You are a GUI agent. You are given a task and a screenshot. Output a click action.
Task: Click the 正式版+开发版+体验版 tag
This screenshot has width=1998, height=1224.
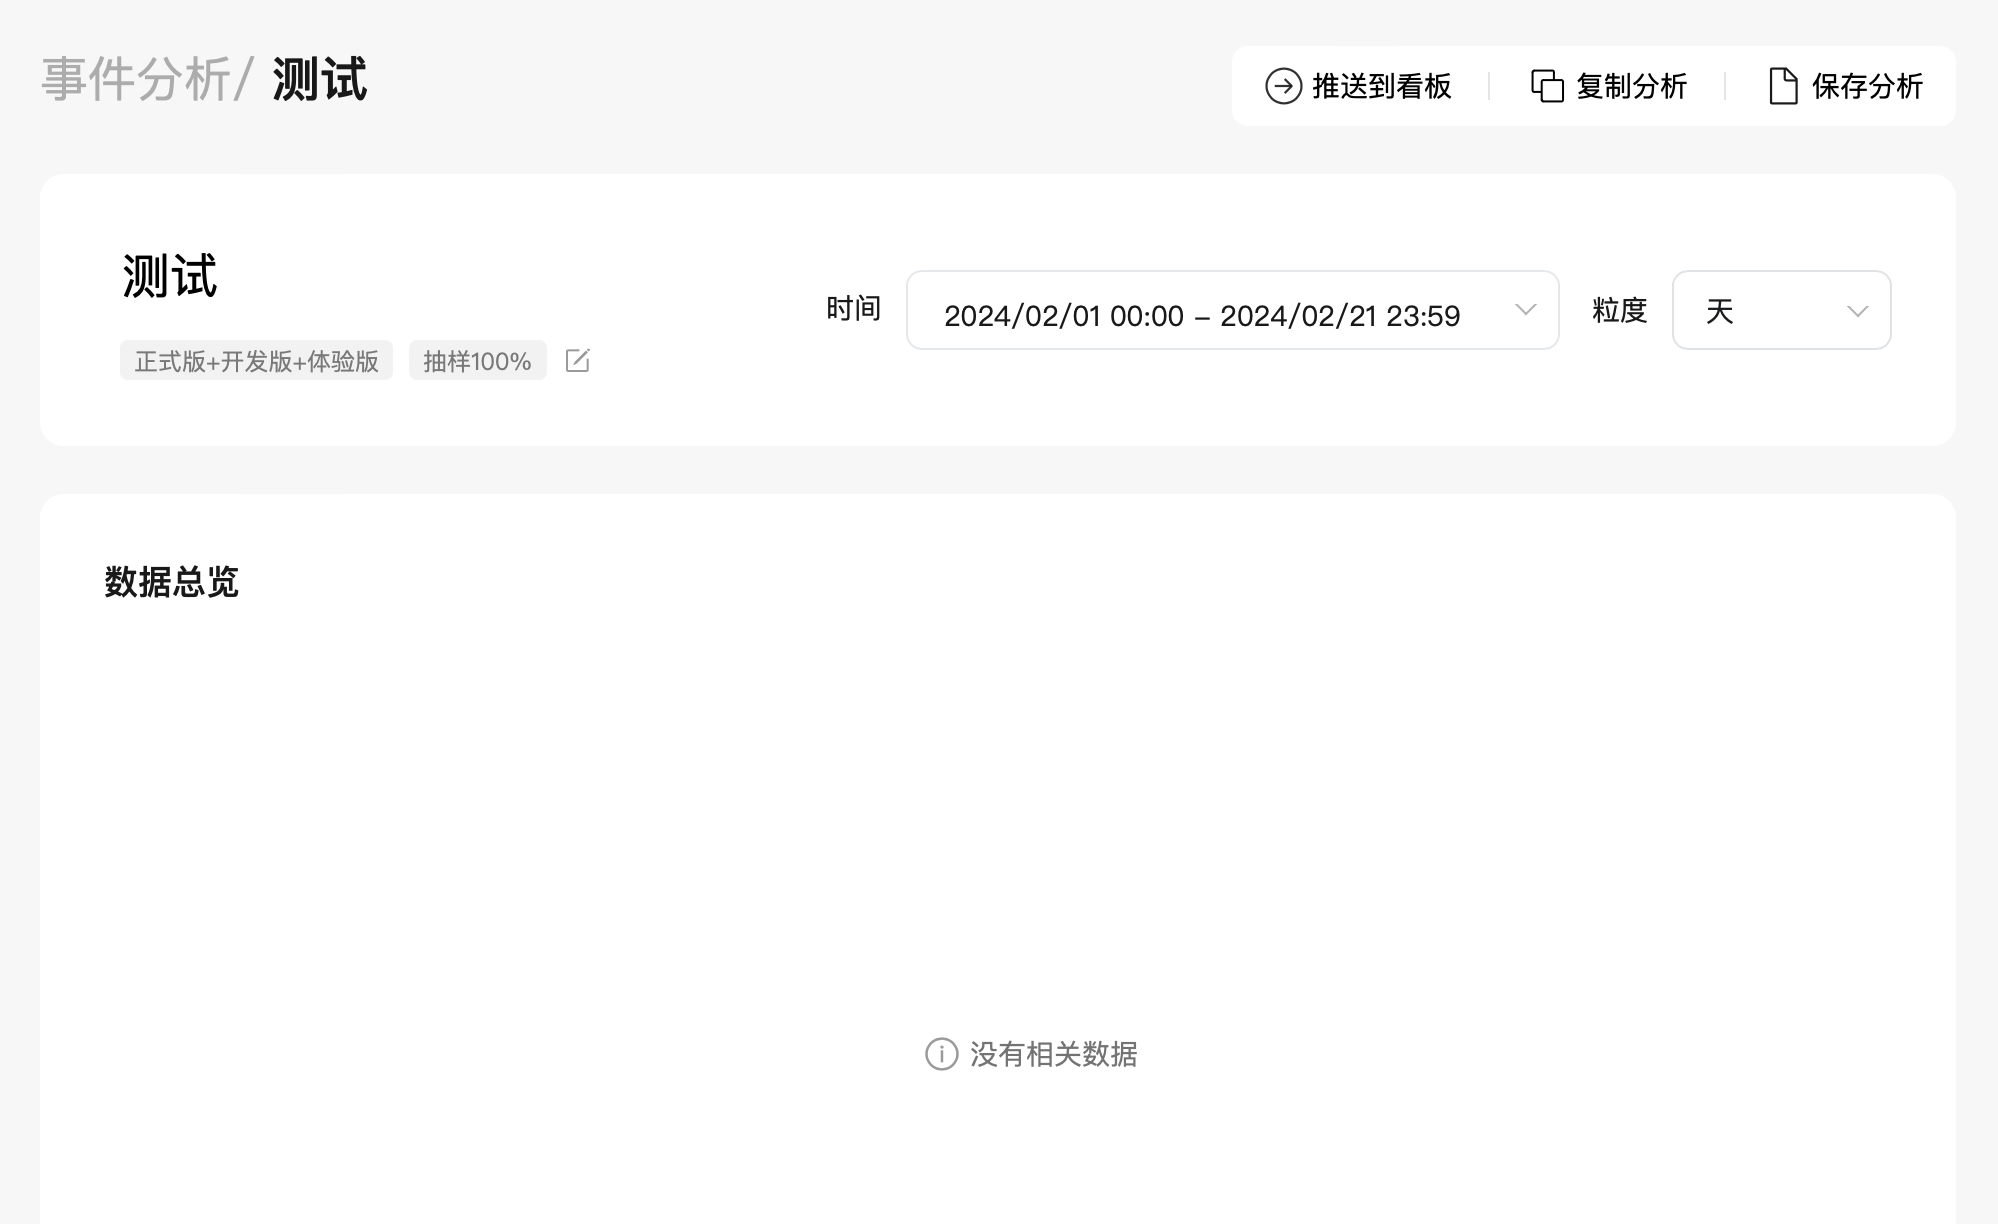[256, 361]
